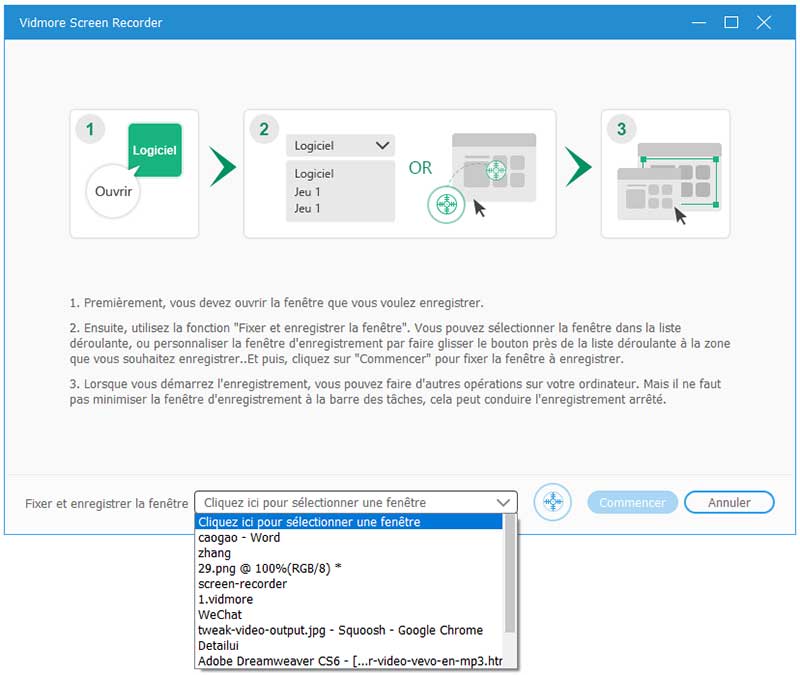This screenshot has width=800, height=675.
Task: Select "caogao - Word" from the list
Action: [x=239, y=537]
